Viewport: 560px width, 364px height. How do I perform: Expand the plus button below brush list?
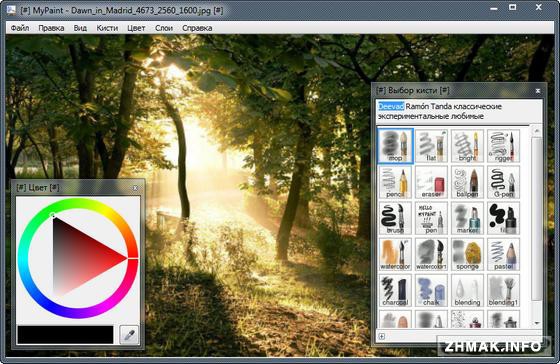pos(381,336)
